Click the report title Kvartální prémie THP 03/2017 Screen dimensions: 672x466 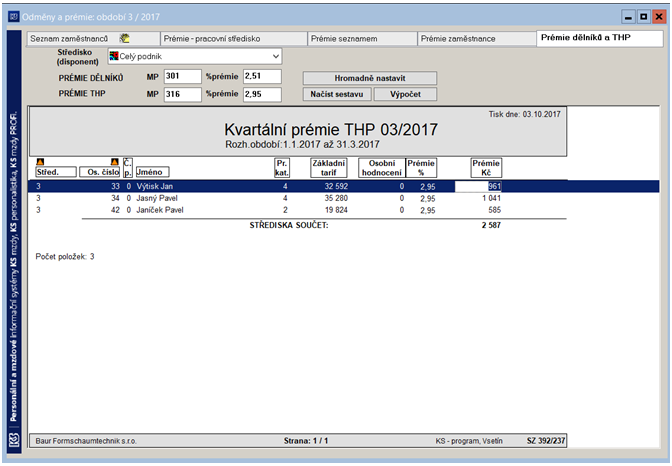(331, 129)
